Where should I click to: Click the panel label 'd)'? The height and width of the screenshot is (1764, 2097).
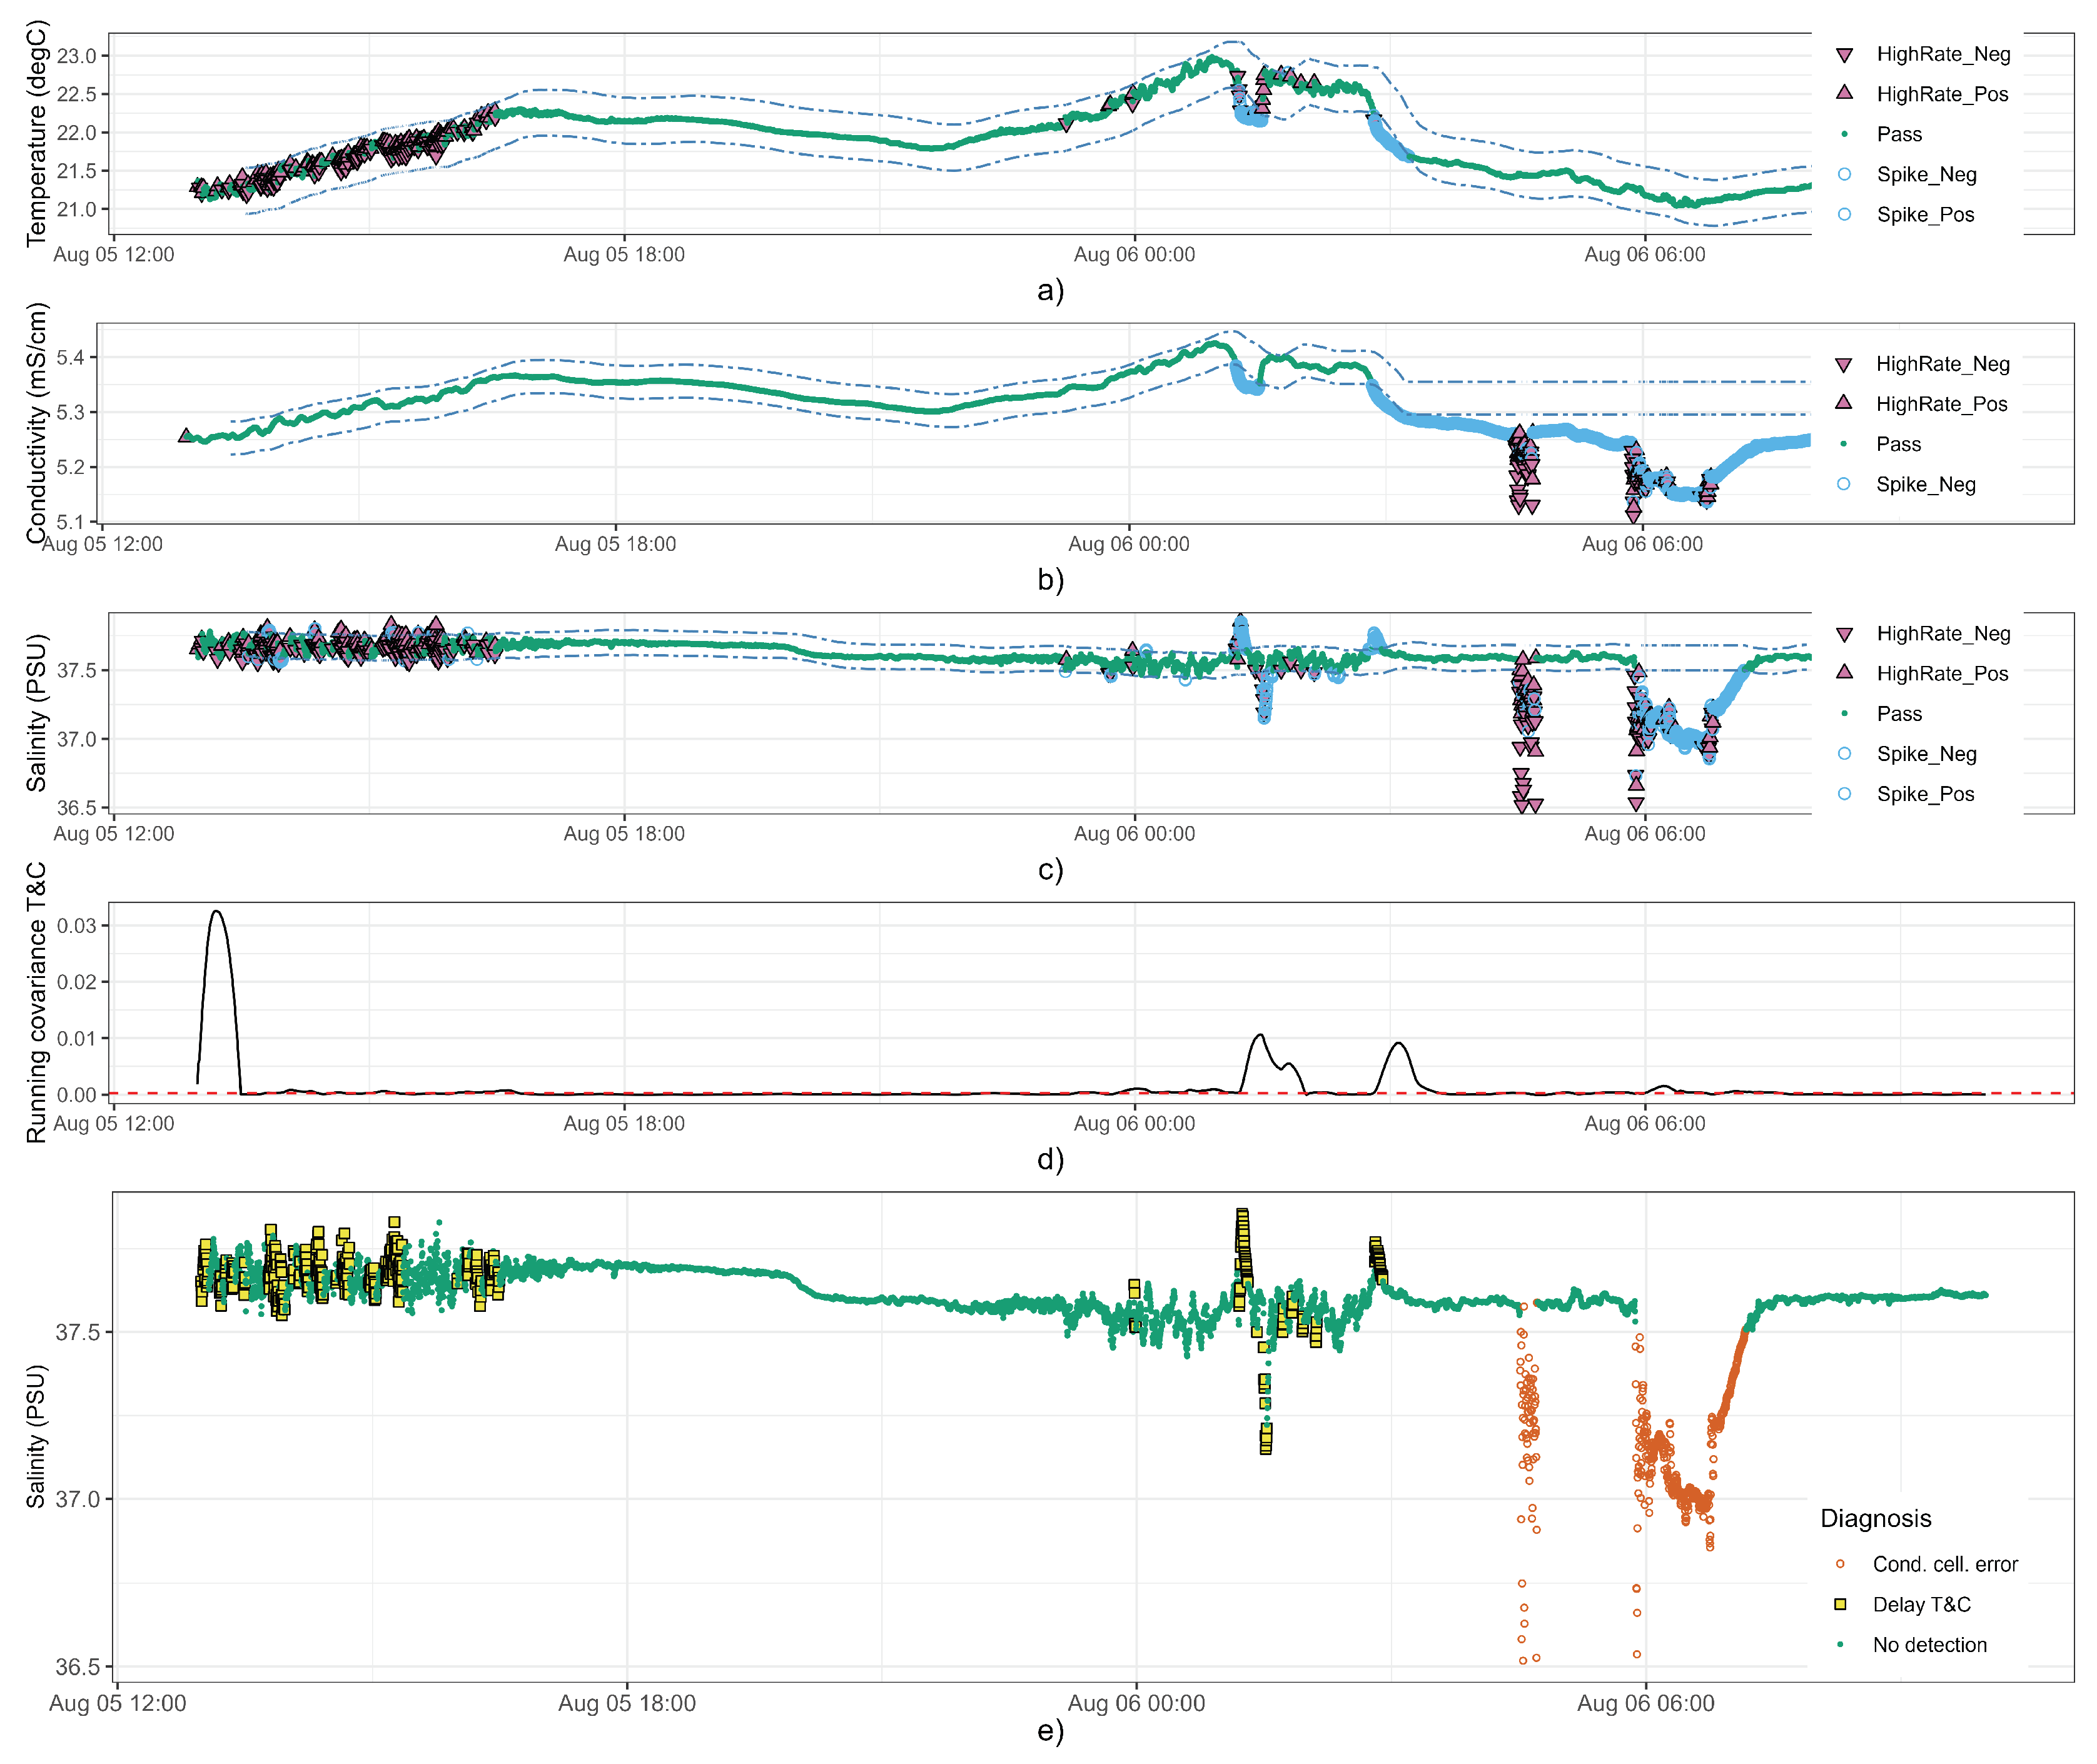[1050, 1158]
